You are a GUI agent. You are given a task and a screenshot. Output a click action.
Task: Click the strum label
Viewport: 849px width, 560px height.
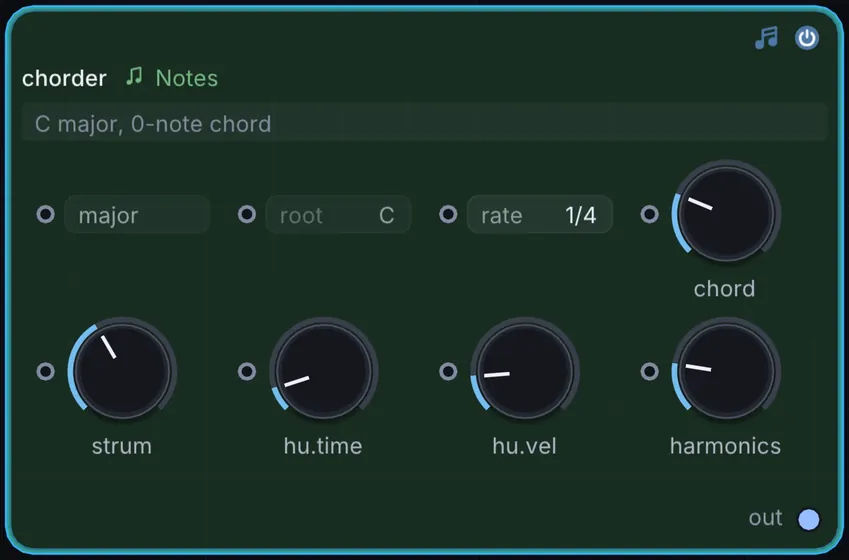122,446
